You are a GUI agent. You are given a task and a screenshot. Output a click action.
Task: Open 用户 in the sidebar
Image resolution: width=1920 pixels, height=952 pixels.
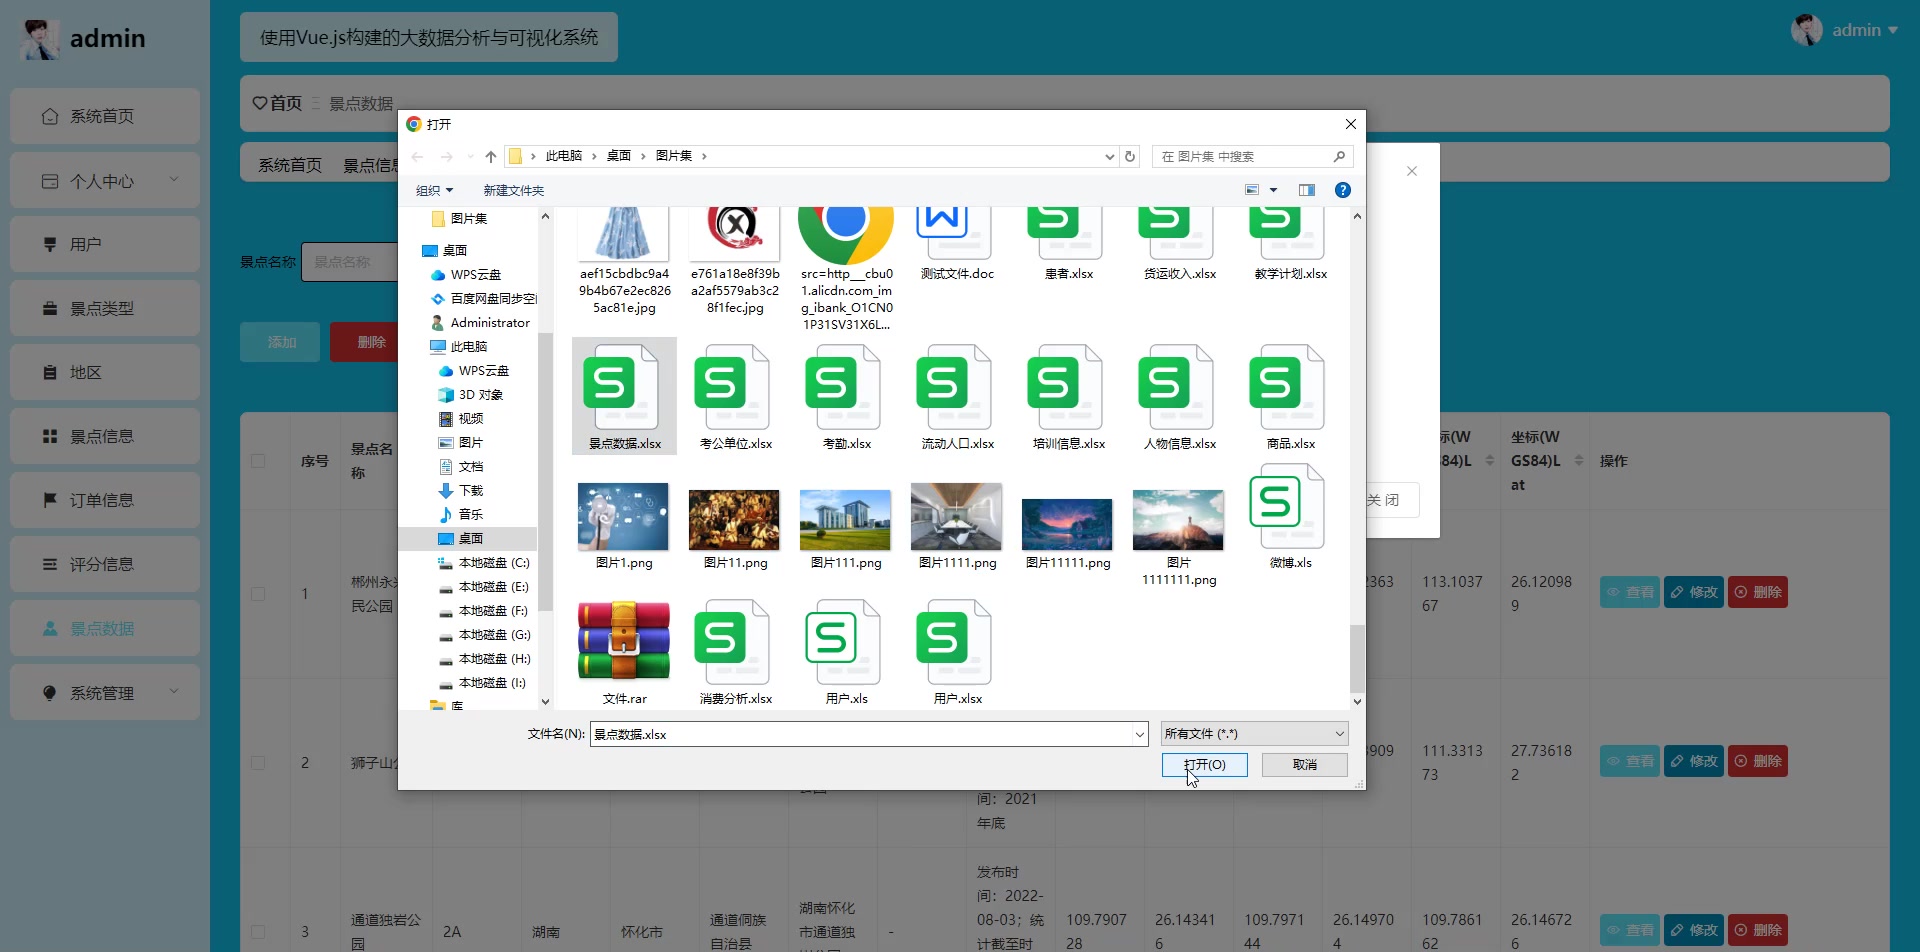[x=105, y=244]
